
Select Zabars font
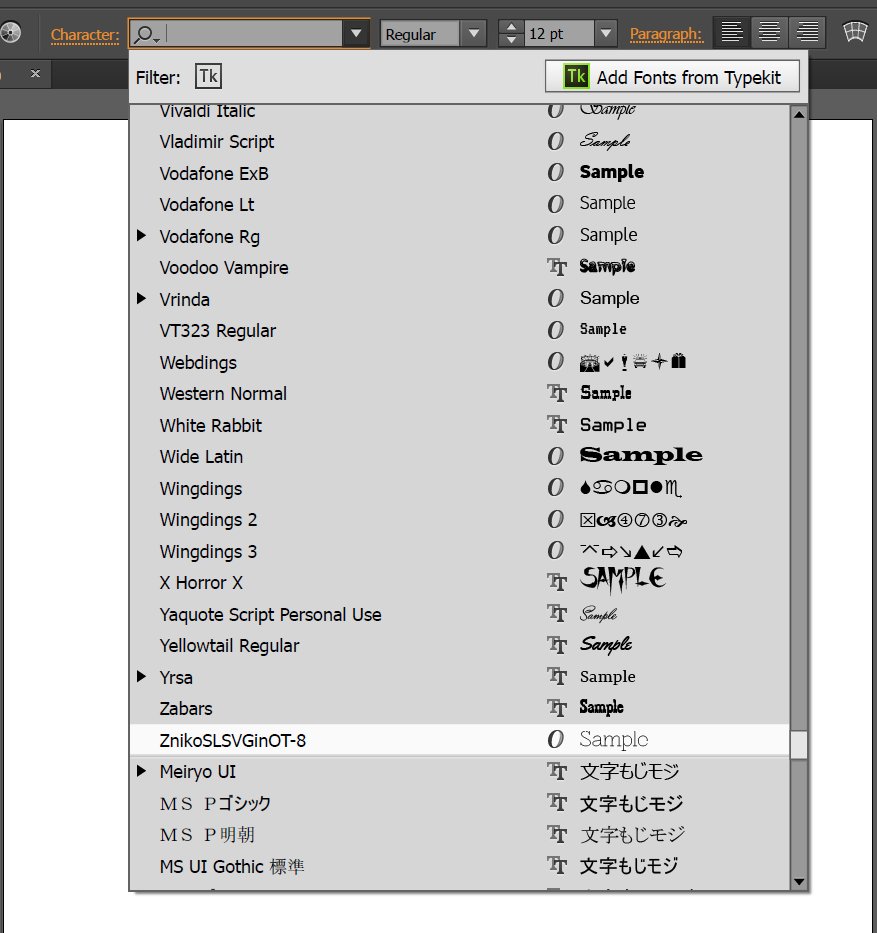[459, 709]
